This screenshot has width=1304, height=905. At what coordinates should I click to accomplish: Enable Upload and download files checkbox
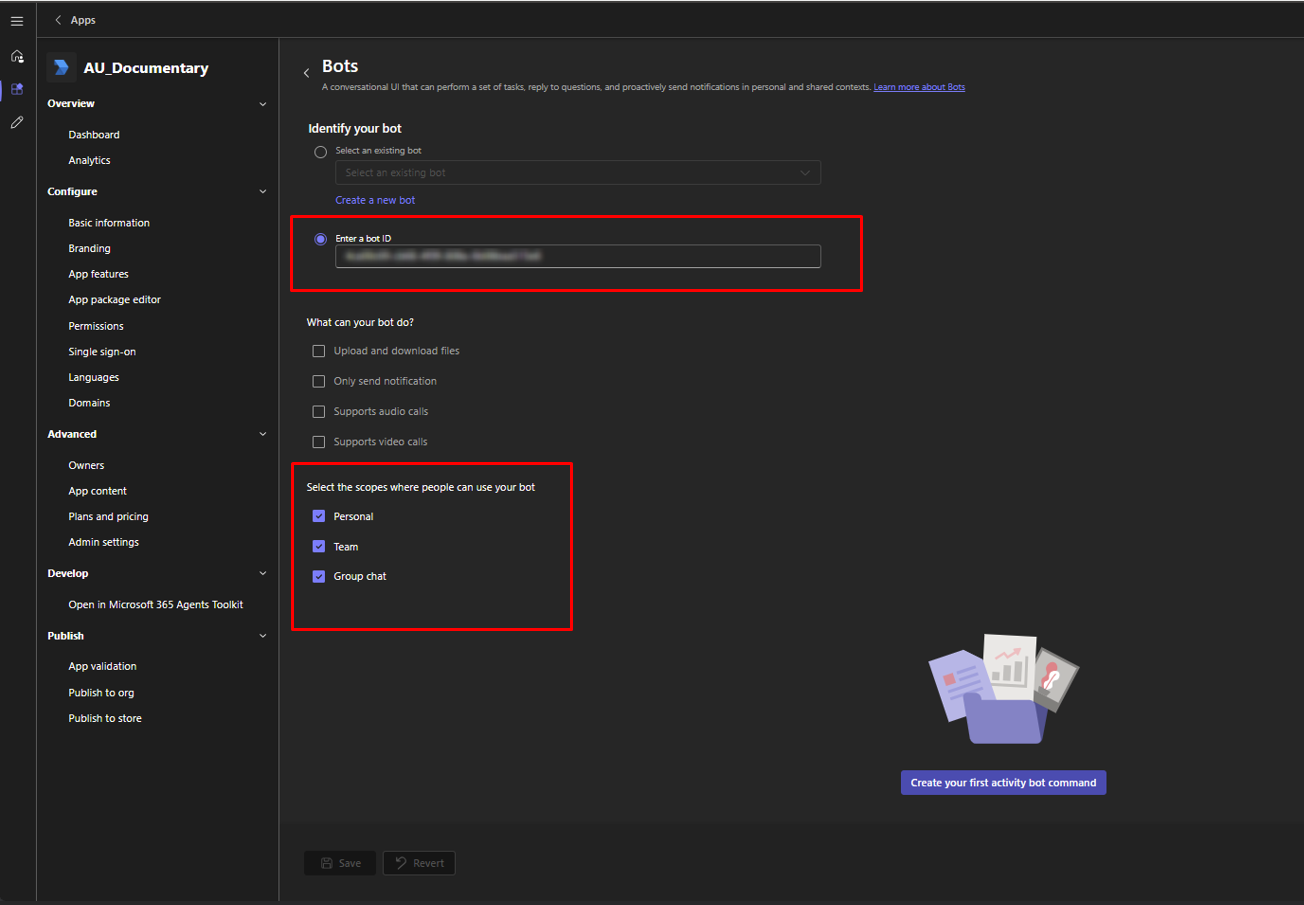(319, 351)
